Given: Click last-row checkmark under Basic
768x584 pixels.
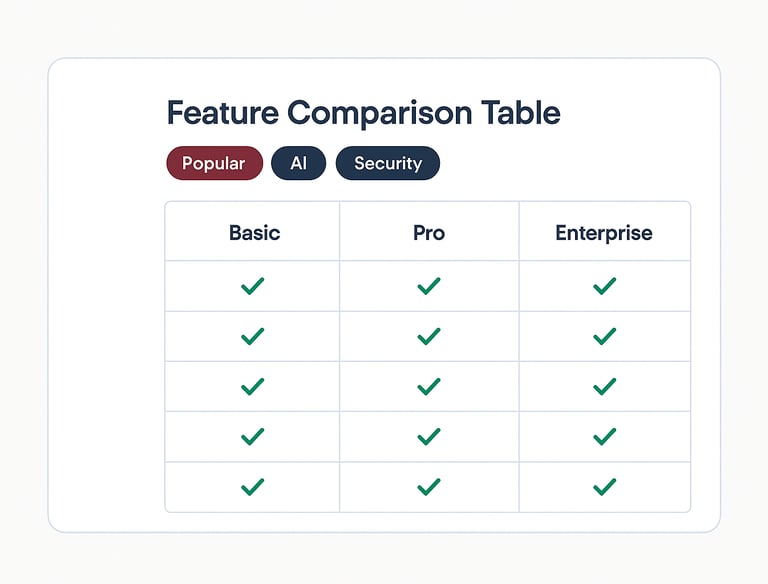Looking at the screenshot, I should pyautogui.click(x=253, y=487).
